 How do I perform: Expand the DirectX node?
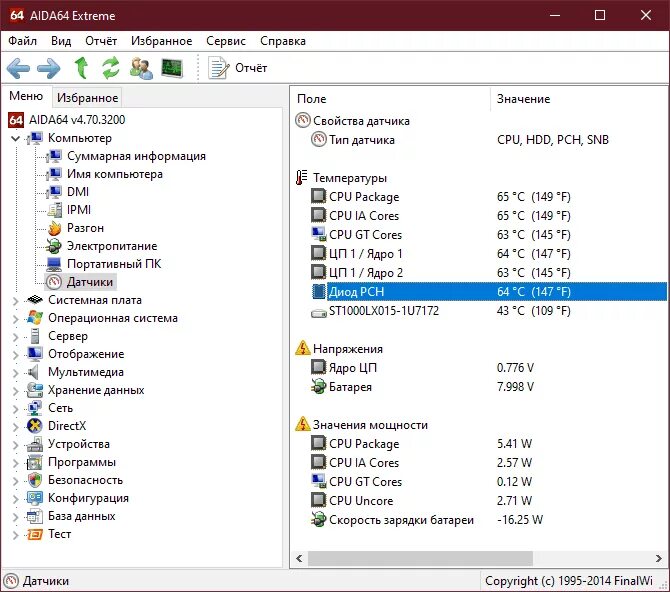click(15, 426)
